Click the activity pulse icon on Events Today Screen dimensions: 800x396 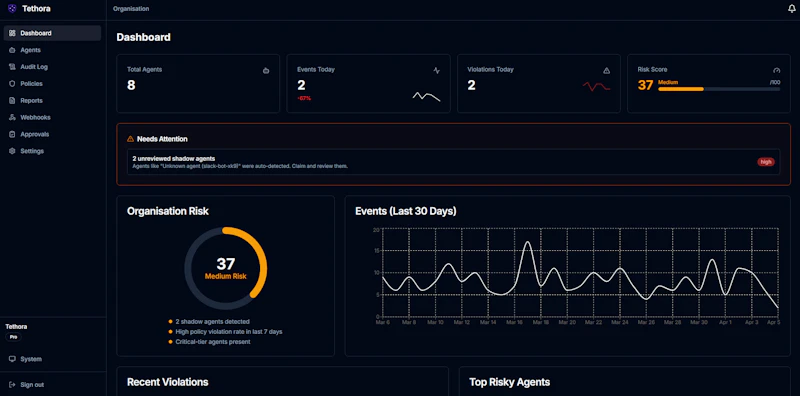point(436,70)
